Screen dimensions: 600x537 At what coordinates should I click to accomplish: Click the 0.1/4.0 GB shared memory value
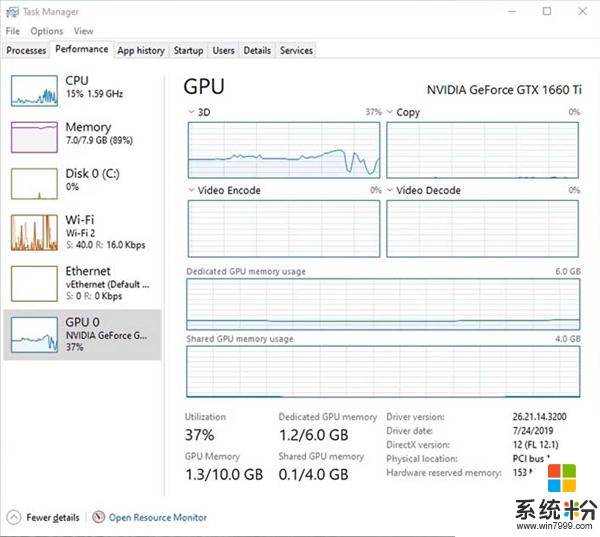pos(314,475)
